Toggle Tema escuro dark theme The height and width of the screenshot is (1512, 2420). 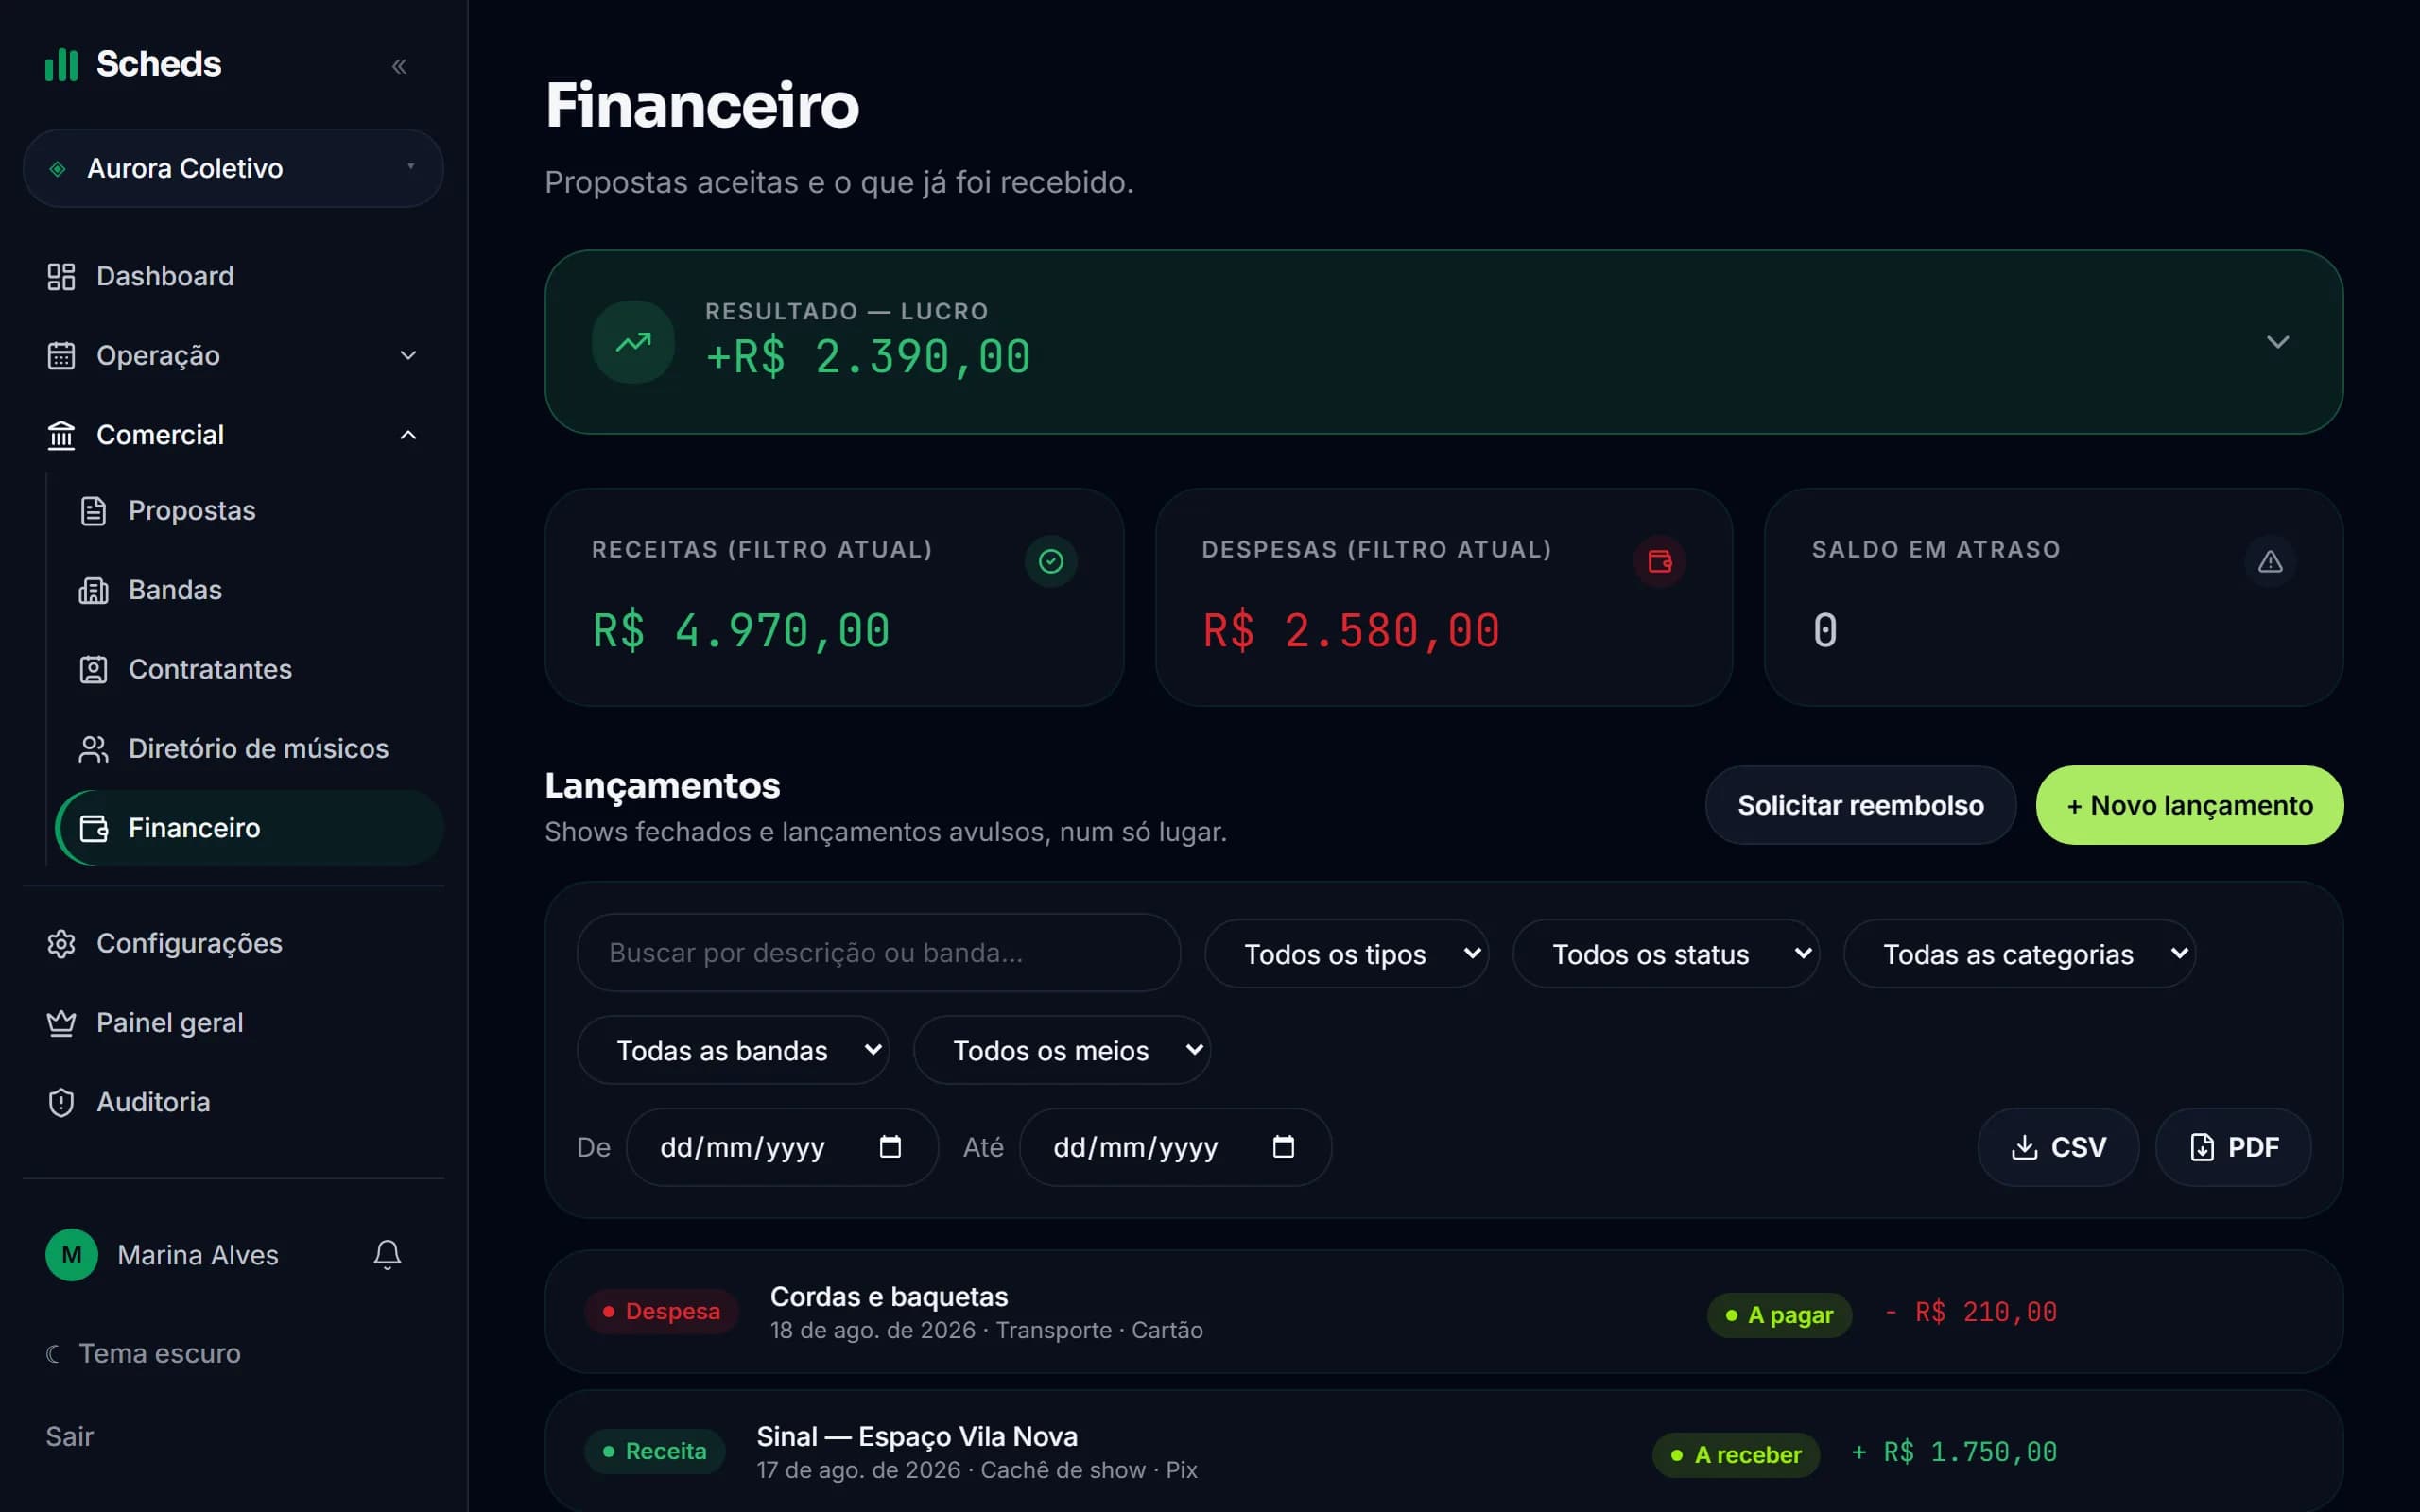(x=143, y=1353)
